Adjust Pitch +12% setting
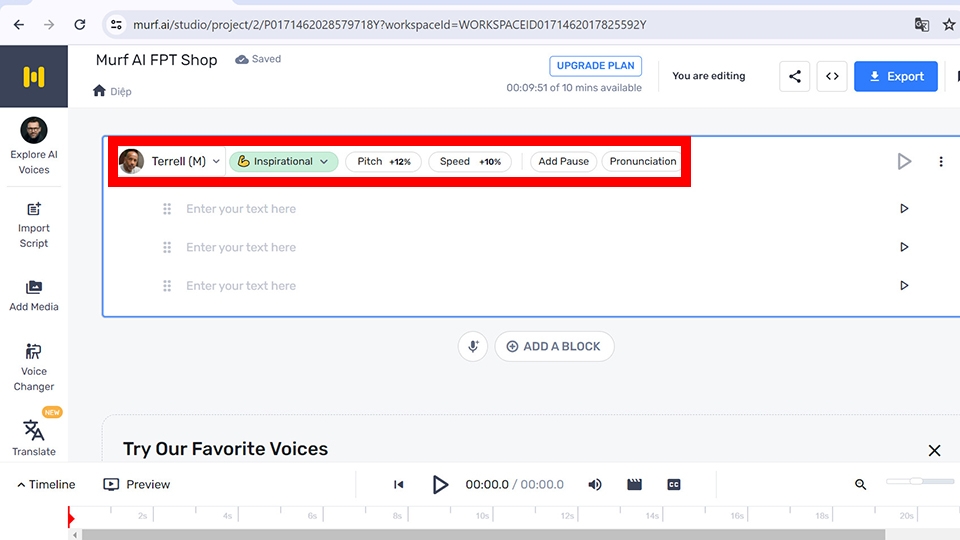Image resolution: width=960 pixels, height=540 pixels. 383,162
